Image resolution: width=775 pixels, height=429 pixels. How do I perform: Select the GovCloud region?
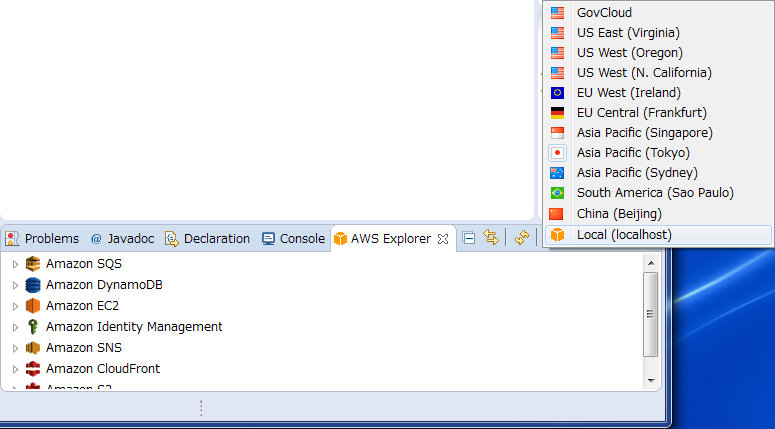pos(658,12)
